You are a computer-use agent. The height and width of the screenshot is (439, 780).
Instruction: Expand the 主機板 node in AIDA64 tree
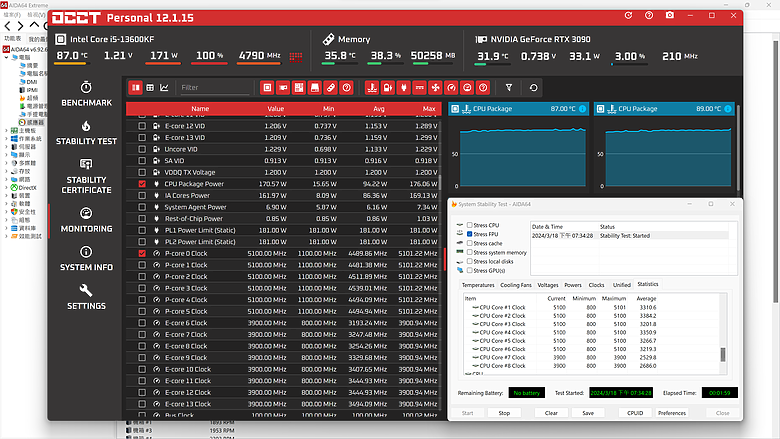(x=6, y=130)
